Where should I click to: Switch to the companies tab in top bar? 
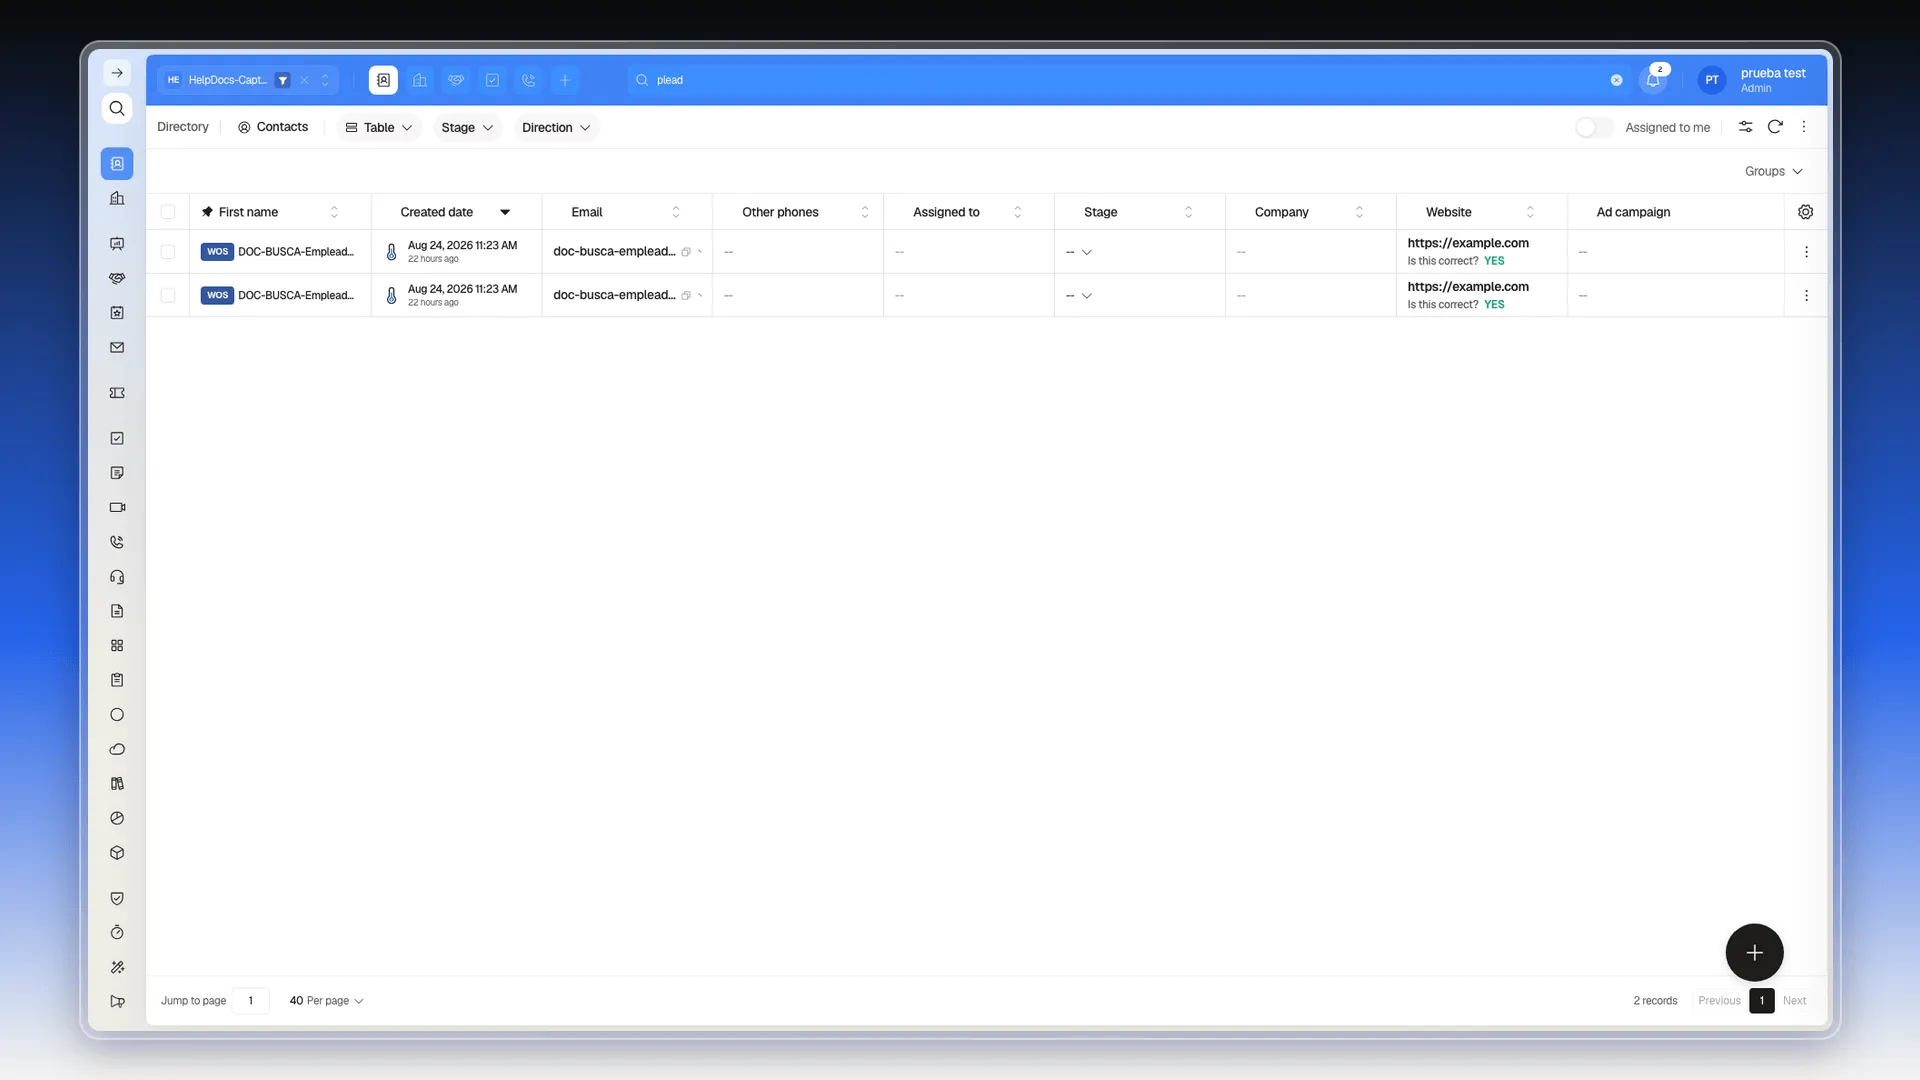coord(420,80)
